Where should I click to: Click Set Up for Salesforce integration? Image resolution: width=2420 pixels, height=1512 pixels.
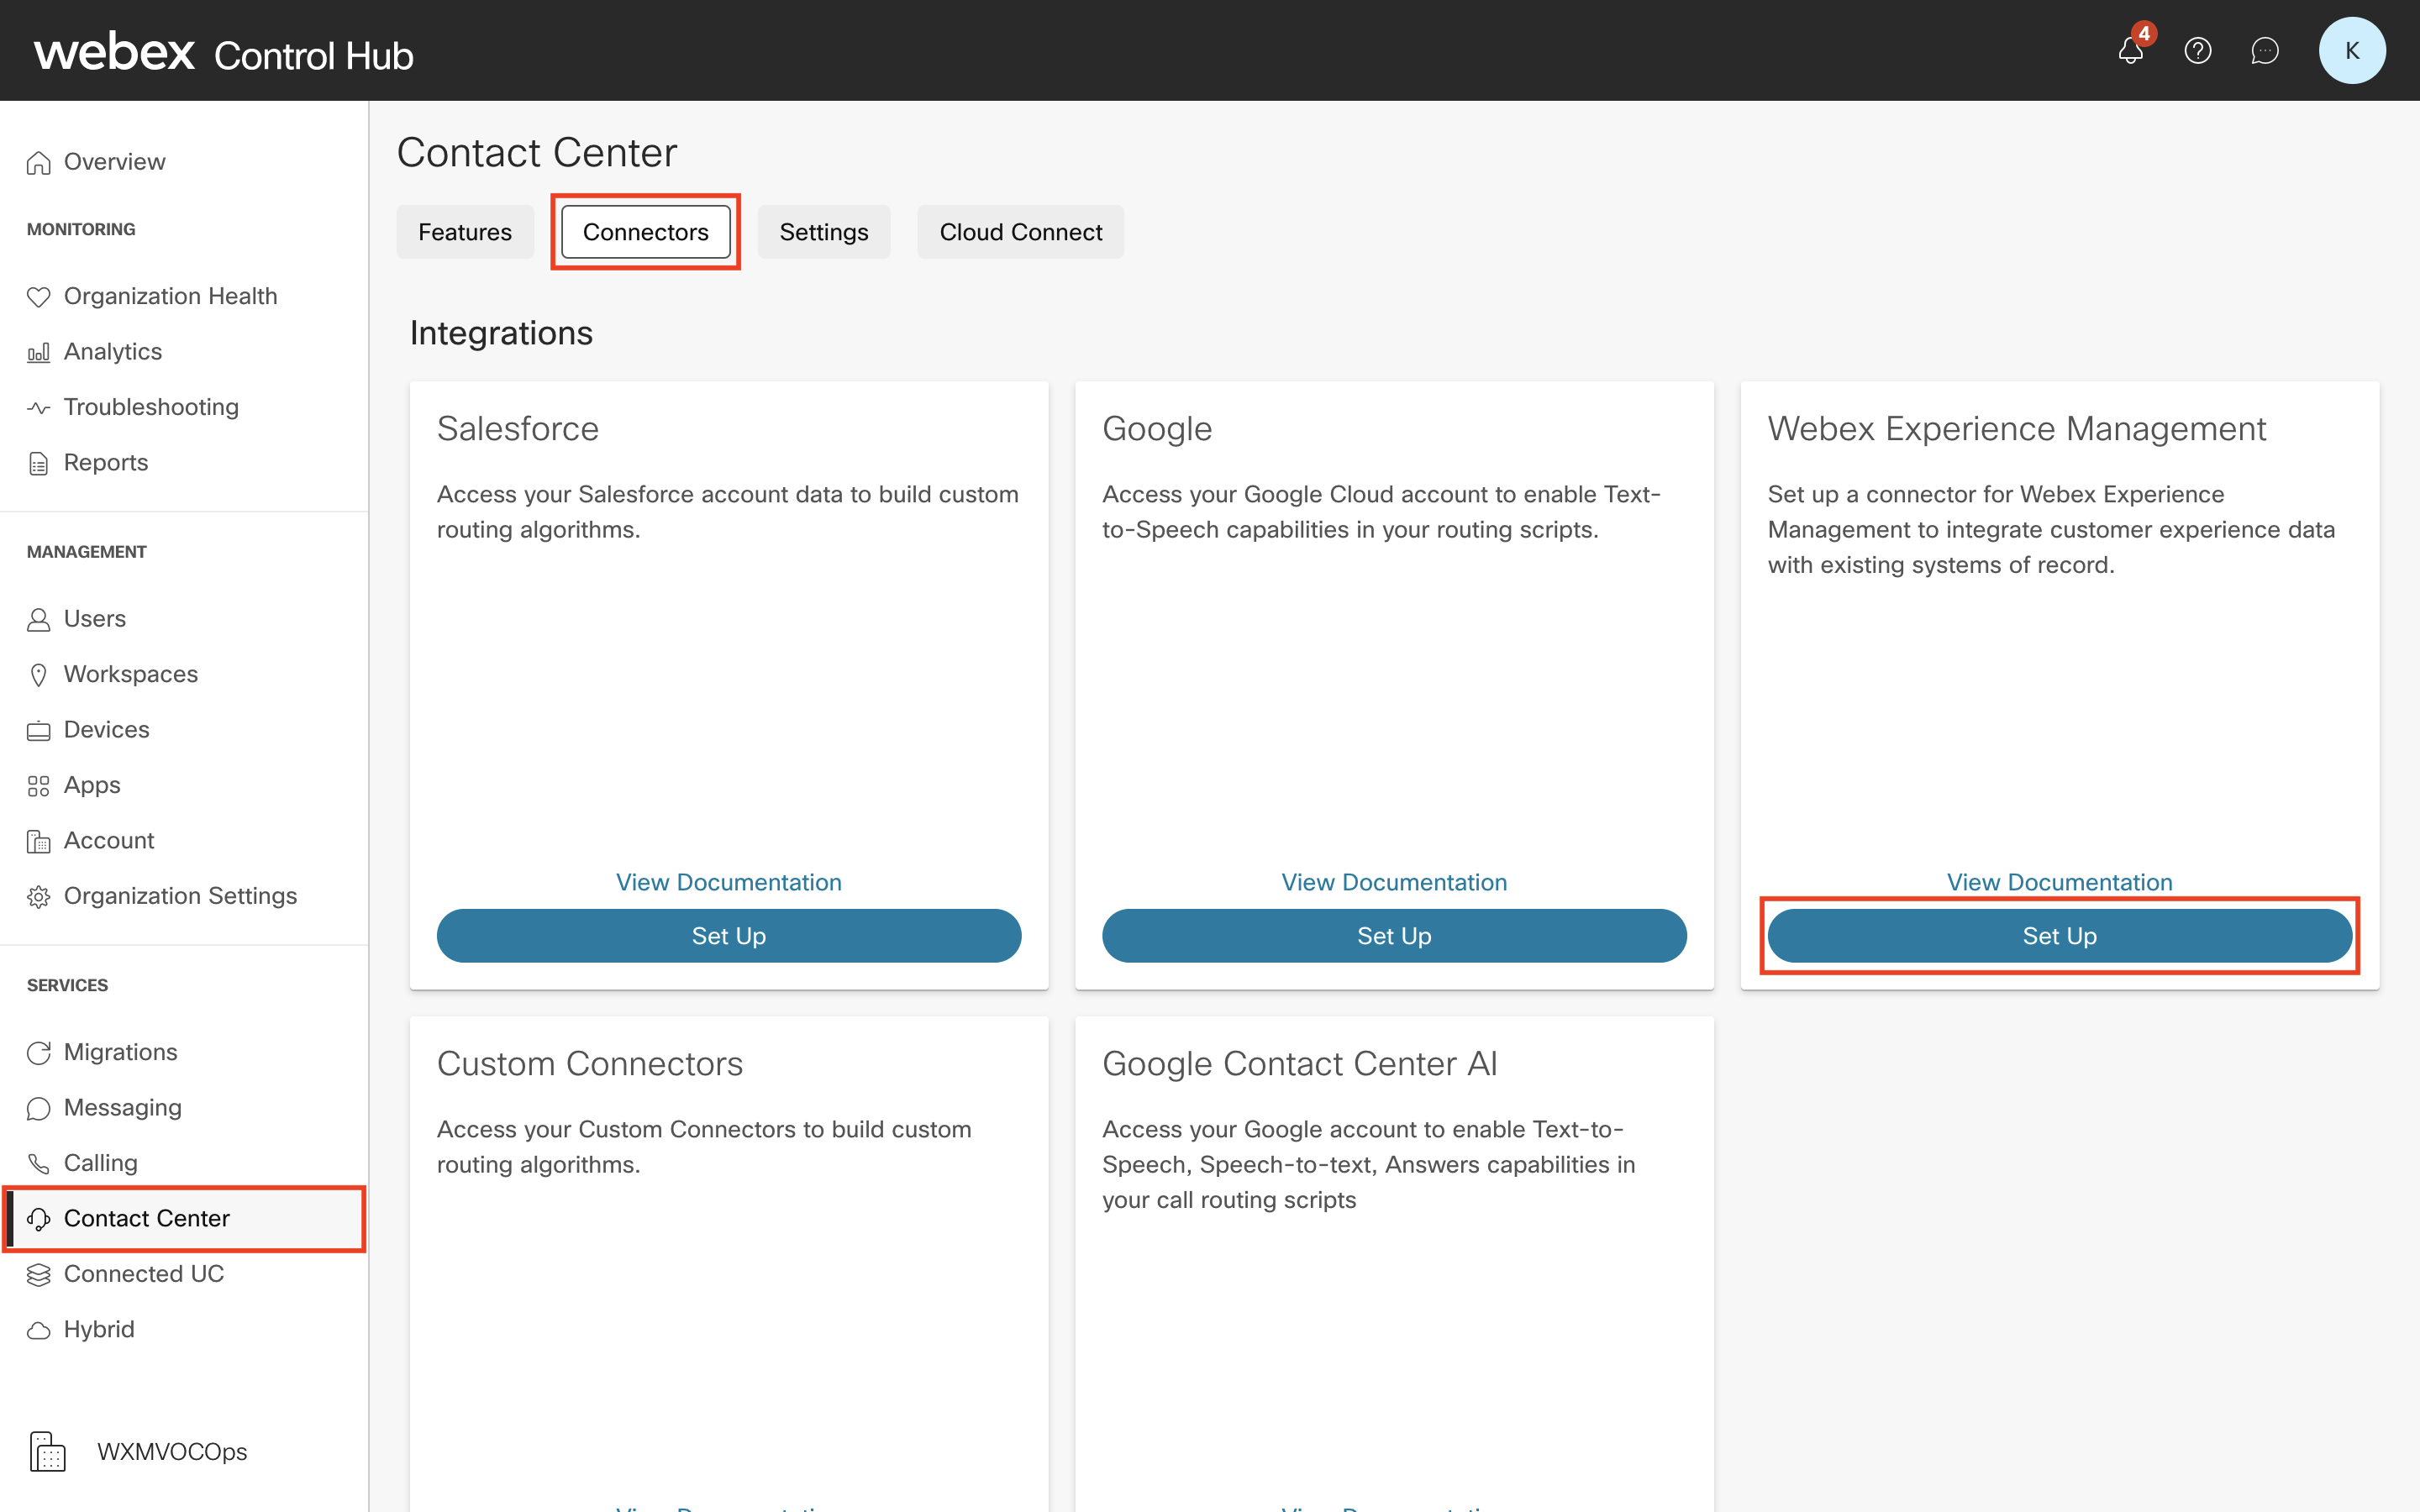pyautogui.click(x=729, y=936)
